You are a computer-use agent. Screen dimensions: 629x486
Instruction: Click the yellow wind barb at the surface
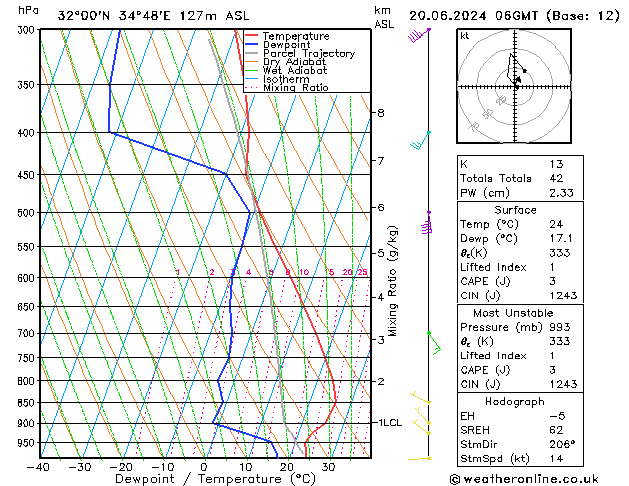point(419,458)
